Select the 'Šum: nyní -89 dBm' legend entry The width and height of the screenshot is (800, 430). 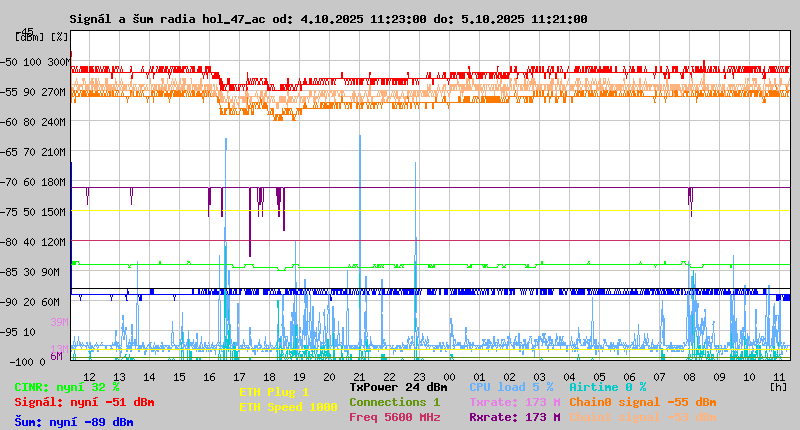point(74,422)
